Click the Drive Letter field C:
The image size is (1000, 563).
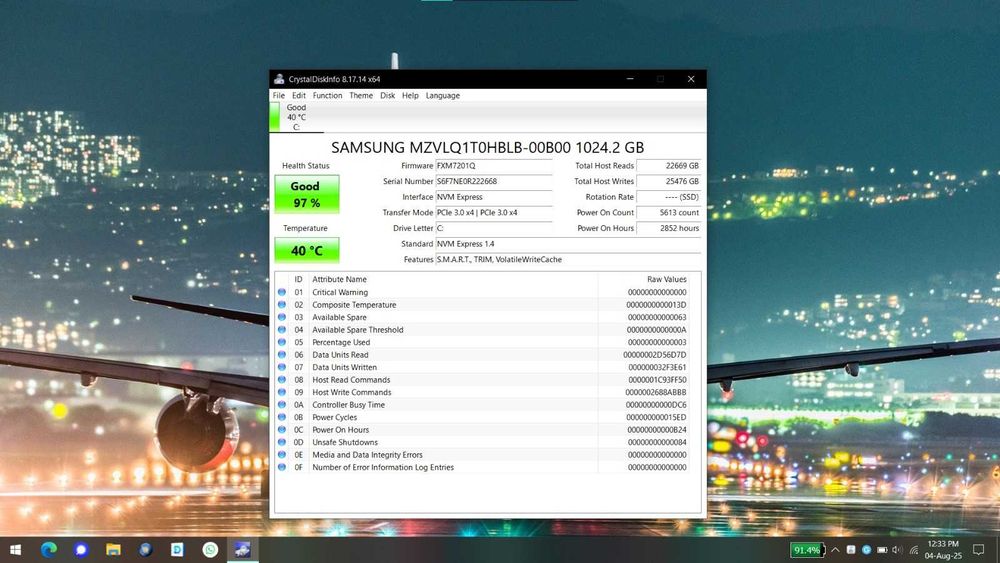tap(494, 228)
